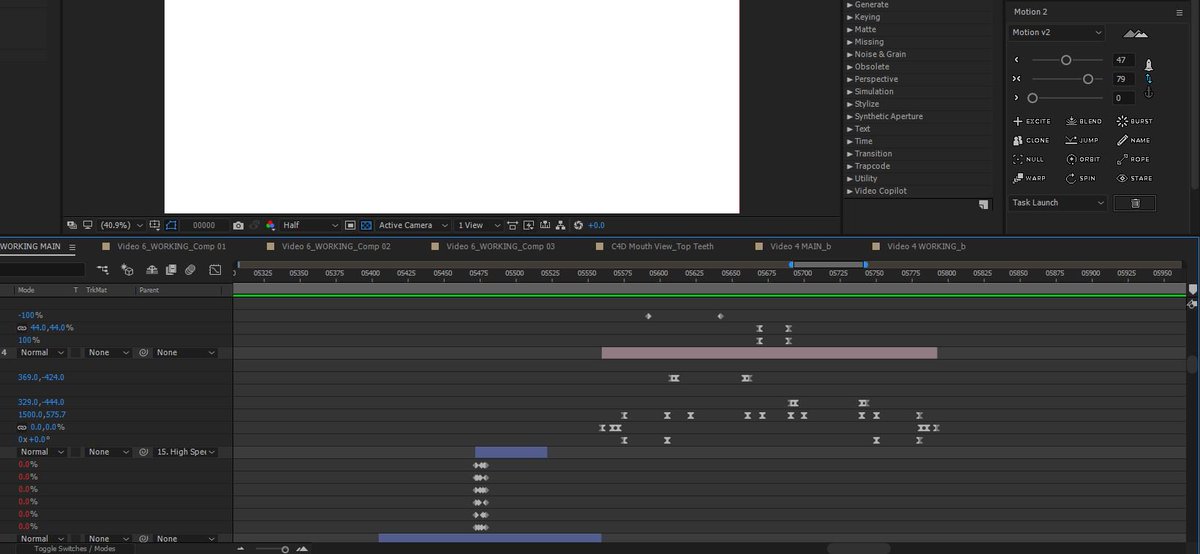Open the magnification (40.9%) dropdown
The height and width of the screenshot is (554, 1200).
(122, 226)
